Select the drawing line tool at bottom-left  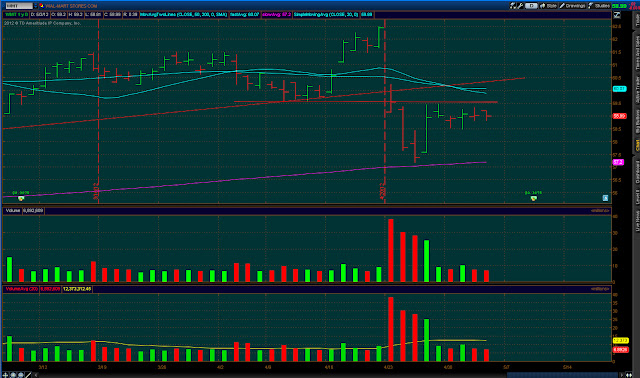pos(28,375)
